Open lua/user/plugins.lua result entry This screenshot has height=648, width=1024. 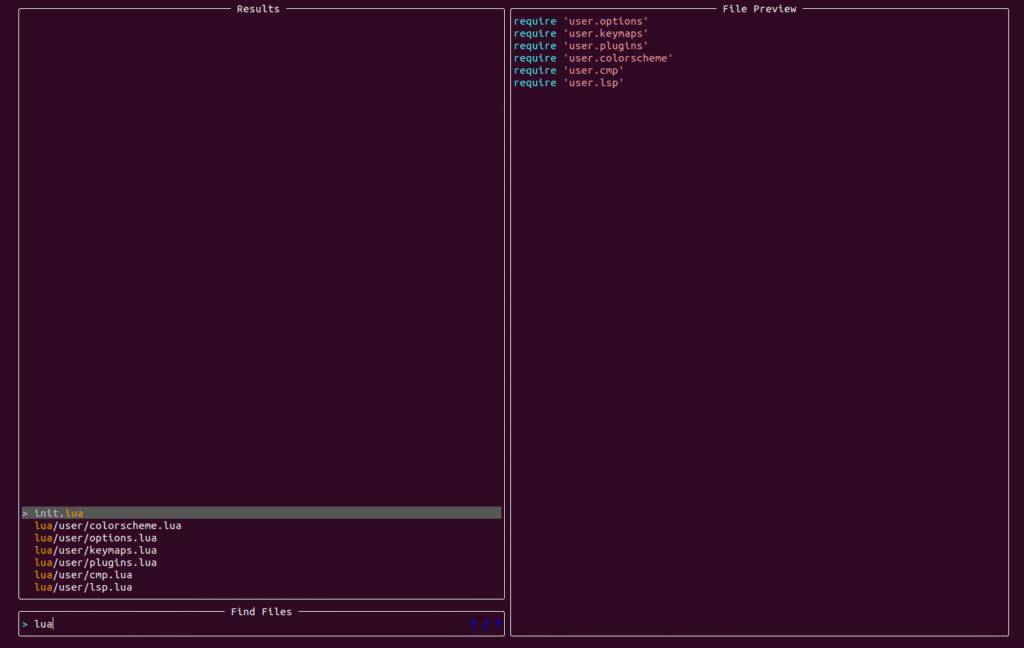click(95, 563)
